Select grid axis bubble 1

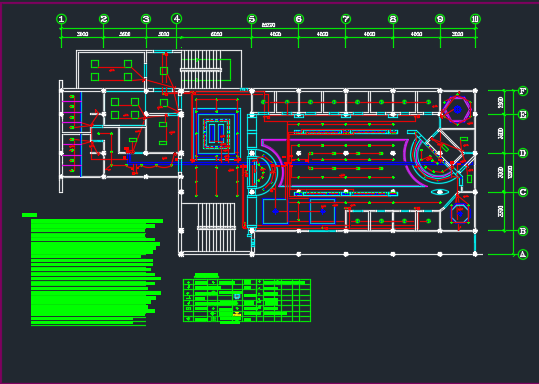click(x=61, y=19)
